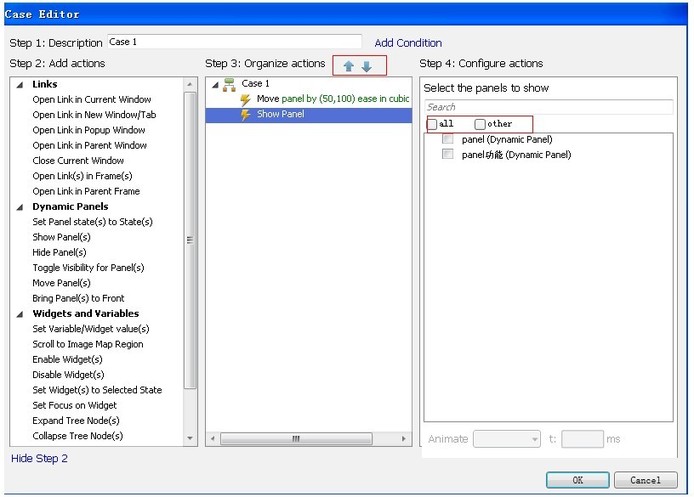This screenshot has height=497, width=694.
Task: Tick the 'panel (Dynamic Panel)' checkbox
Action: coord(448,140)
